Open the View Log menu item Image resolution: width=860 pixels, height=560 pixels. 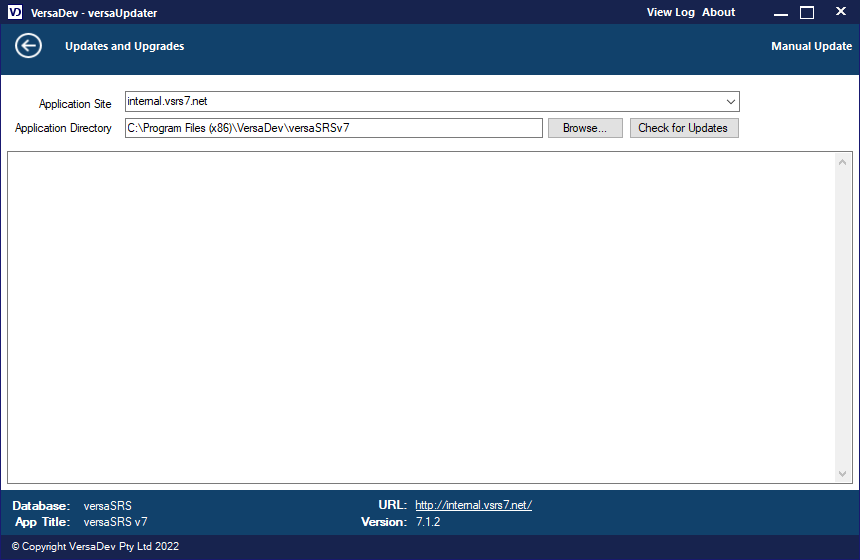click(670, 12)
